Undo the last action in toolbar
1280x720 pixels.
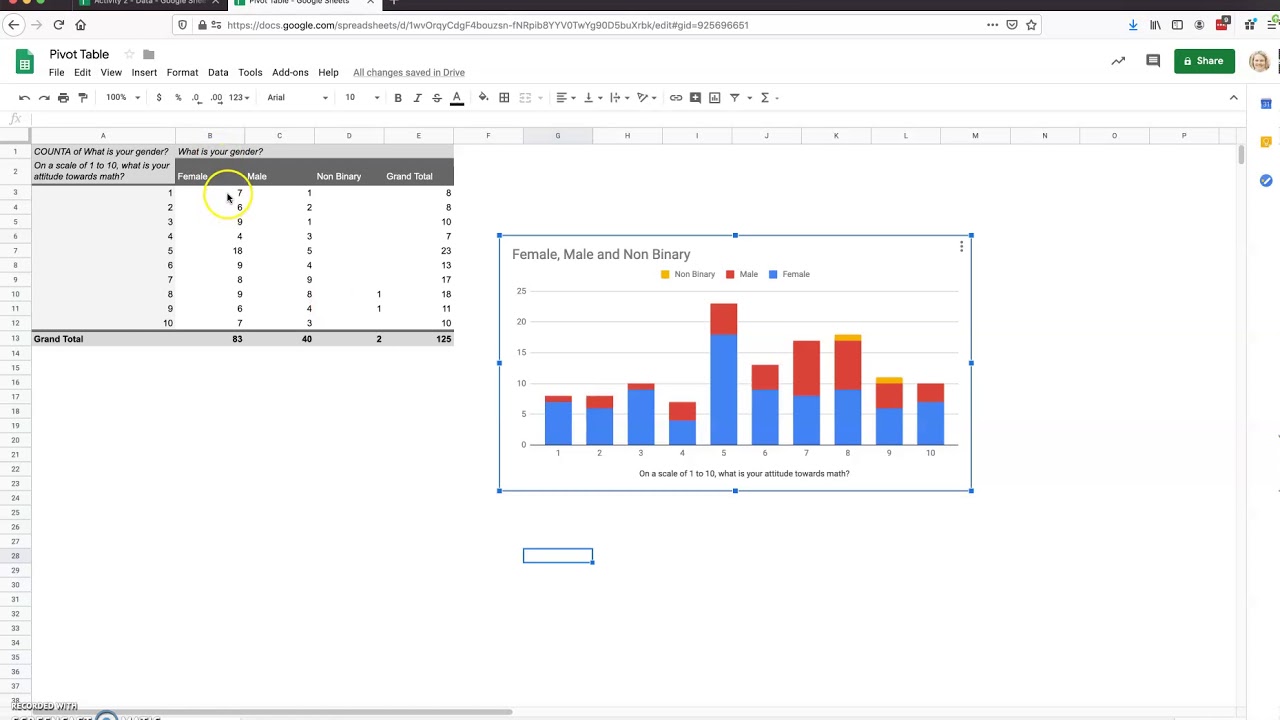[24, 97]
